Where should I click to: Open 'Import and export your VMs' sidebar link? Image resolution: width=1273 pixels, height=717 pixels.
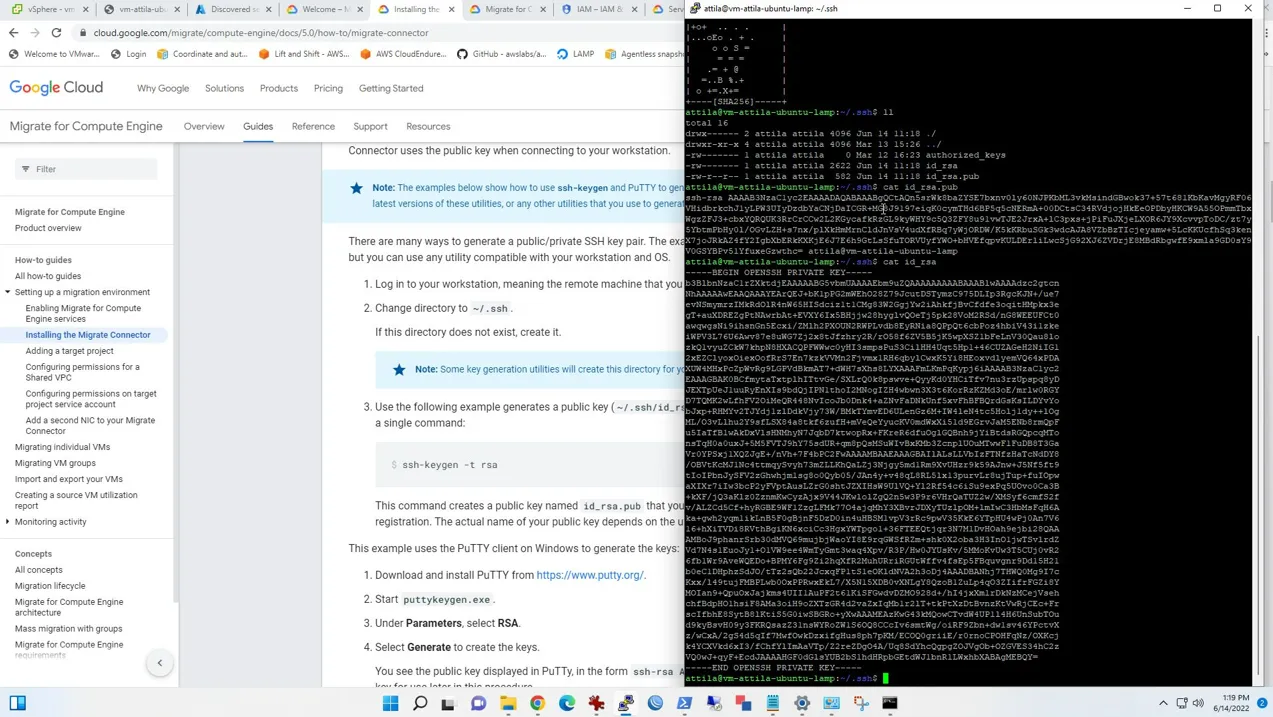pyautogui.click(x=69, y=479)
